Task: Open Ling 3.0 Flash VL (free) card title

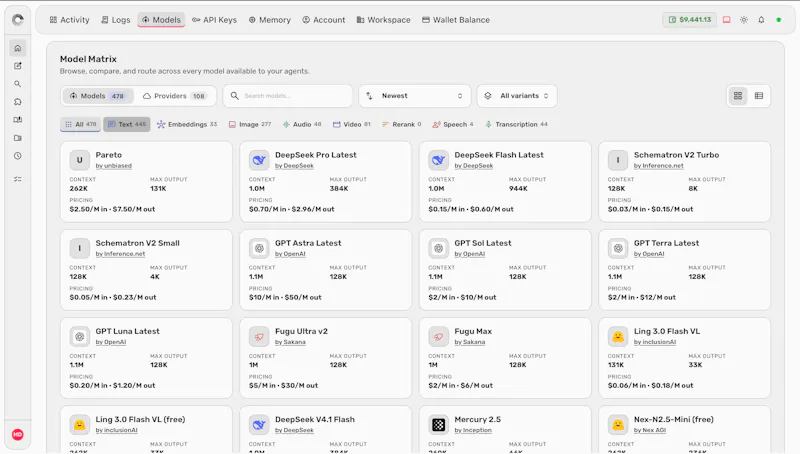Action: [x=140, y=419]
